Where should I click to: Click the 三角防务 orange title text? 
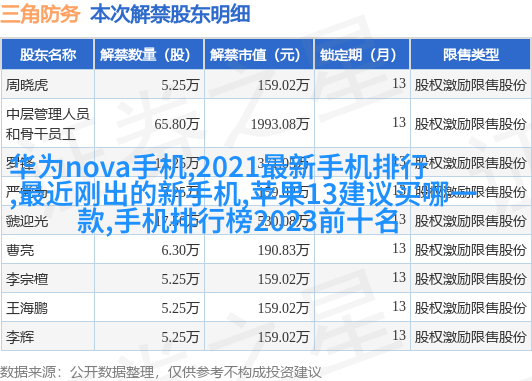click(x=40, y=14)
